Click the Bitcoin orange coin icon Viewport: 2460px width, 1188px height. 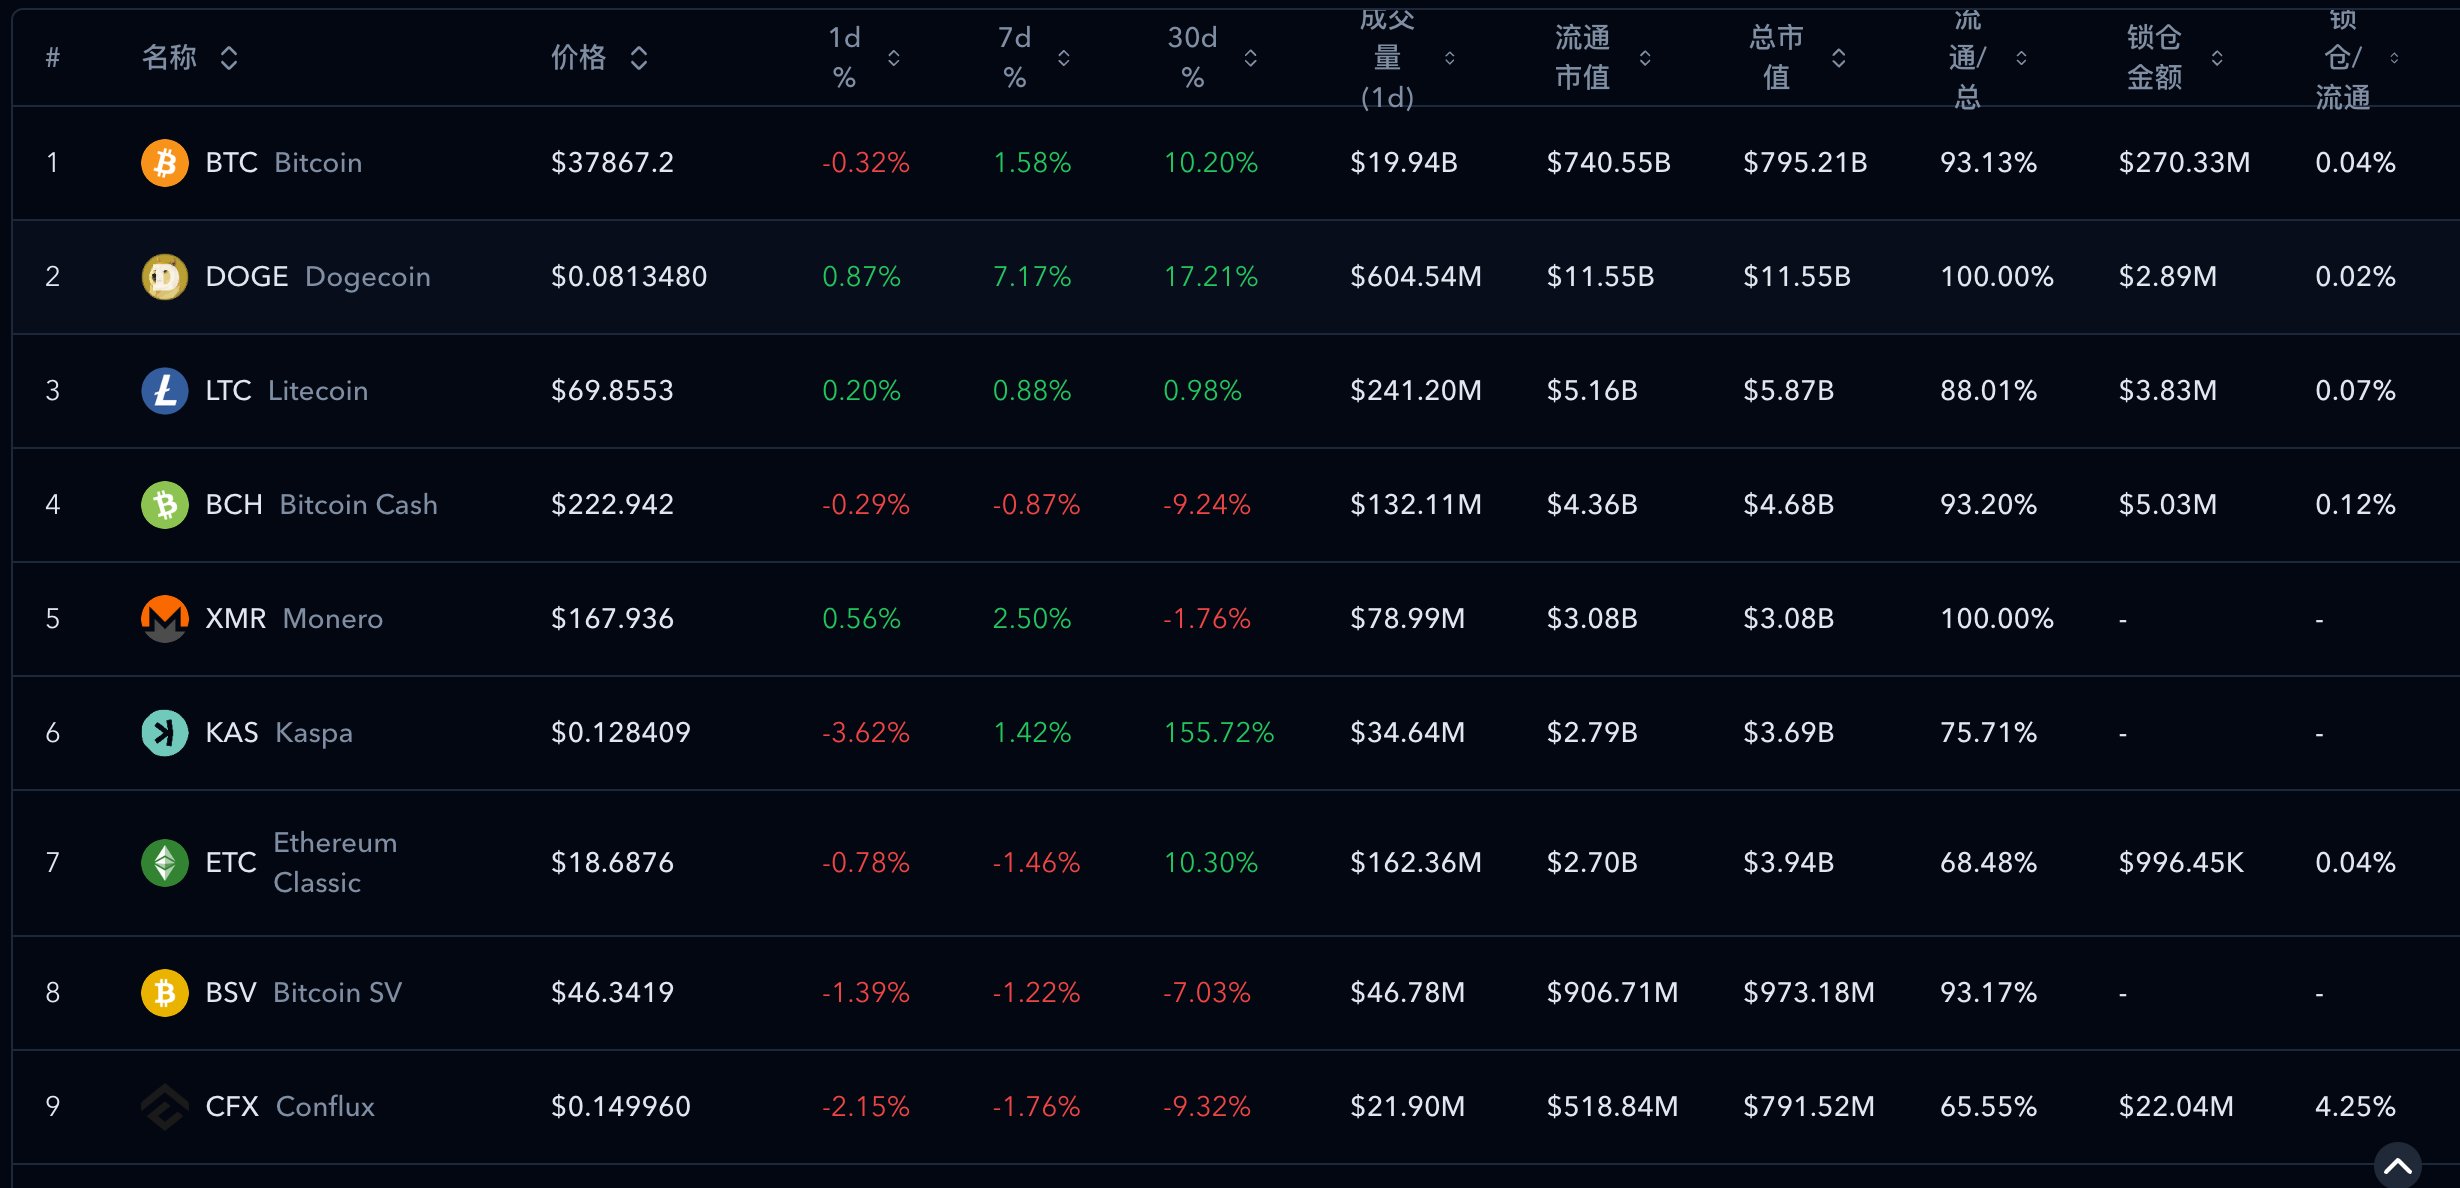click(x=165, y=162)
